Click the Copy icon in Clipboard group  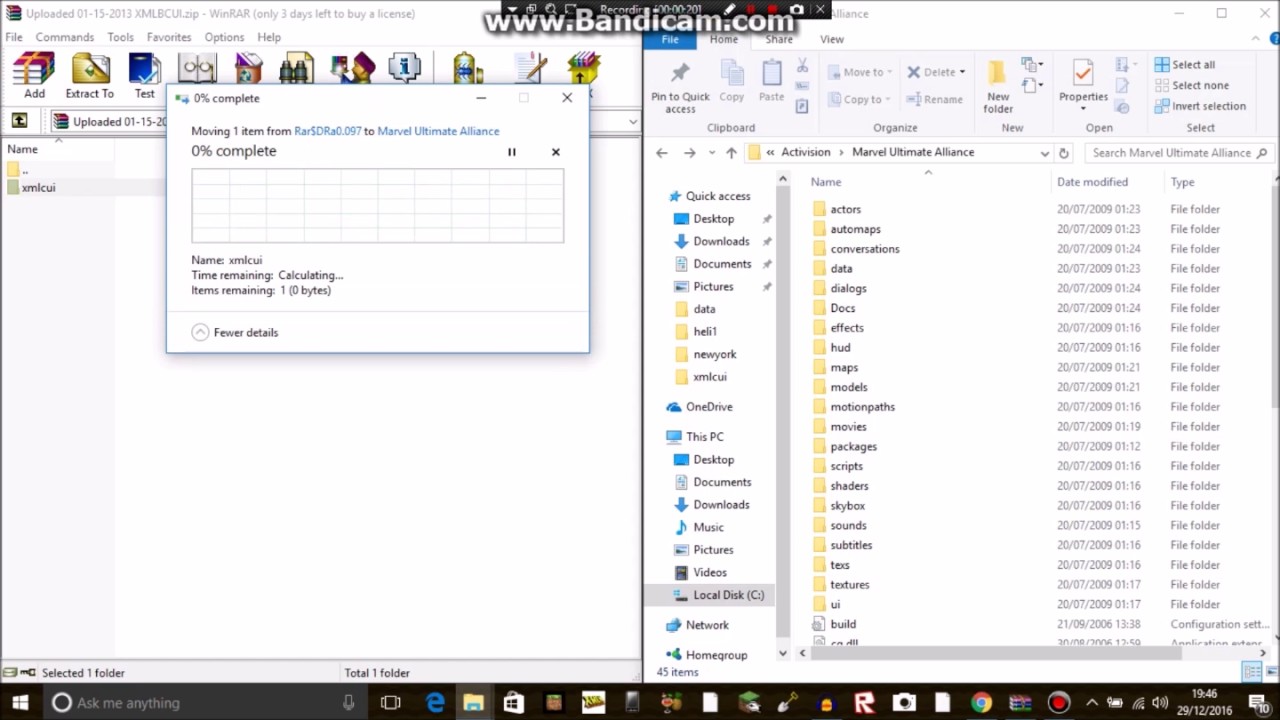[732, 82]
